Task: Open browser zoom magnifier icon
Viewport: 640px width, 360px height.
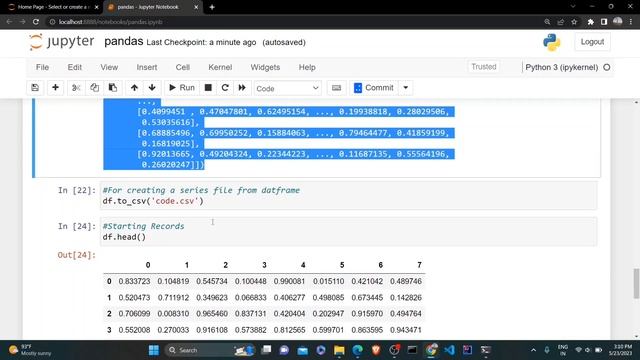Action: [x=547, y=22]
